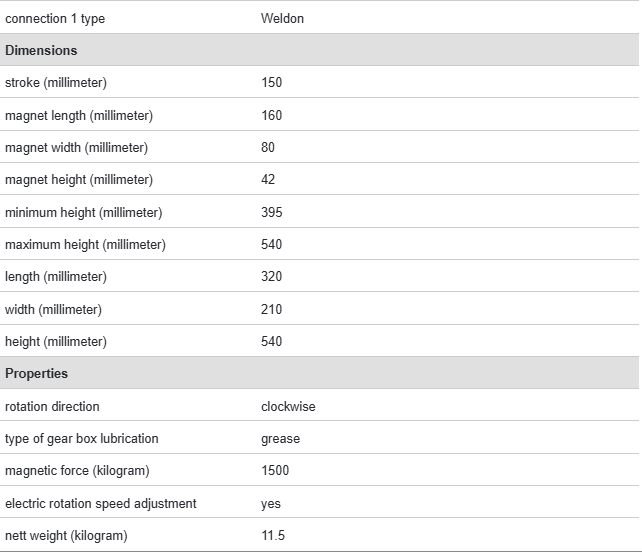Click the connection 1 type label
Image resolution: width=642 pixels, height=552 pixels.
click(55, 18)
